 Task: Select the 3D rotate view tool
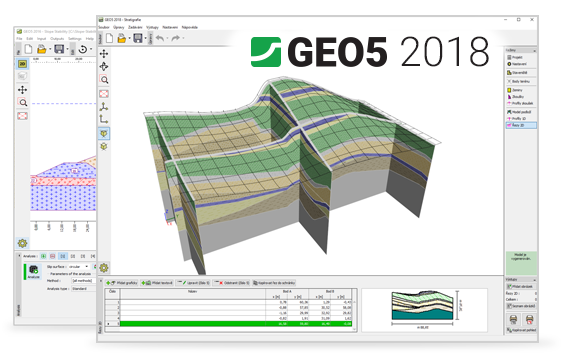pyautogui.click(x=104, y=67)
